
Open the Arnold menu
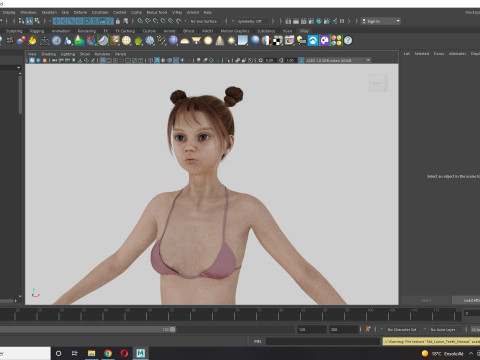193,12
